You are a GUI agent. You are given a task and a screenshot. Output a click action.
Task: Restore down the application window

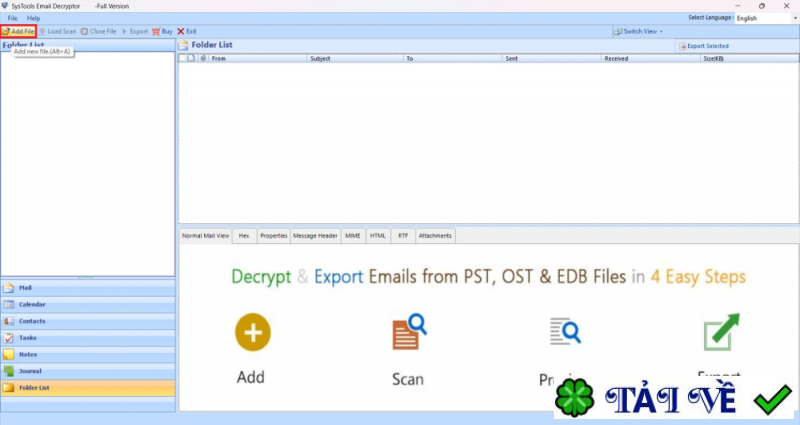(762, 6)
